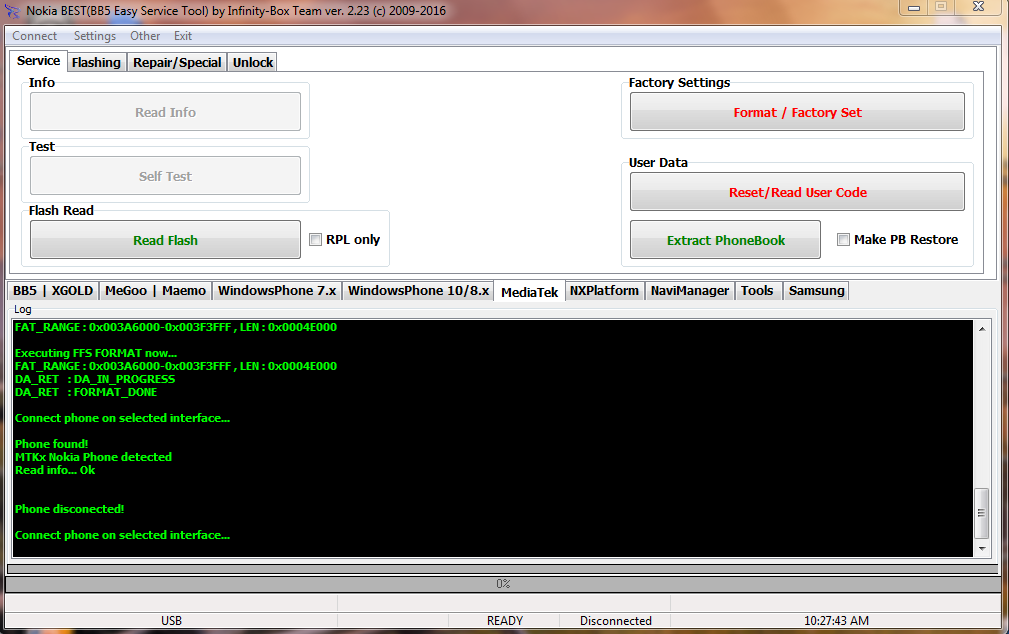The width and height of the screenshot is (1009, 634).
Task: Switch to WindowsPhone 10/8.x tab
Action: click(x=418, y=291)
